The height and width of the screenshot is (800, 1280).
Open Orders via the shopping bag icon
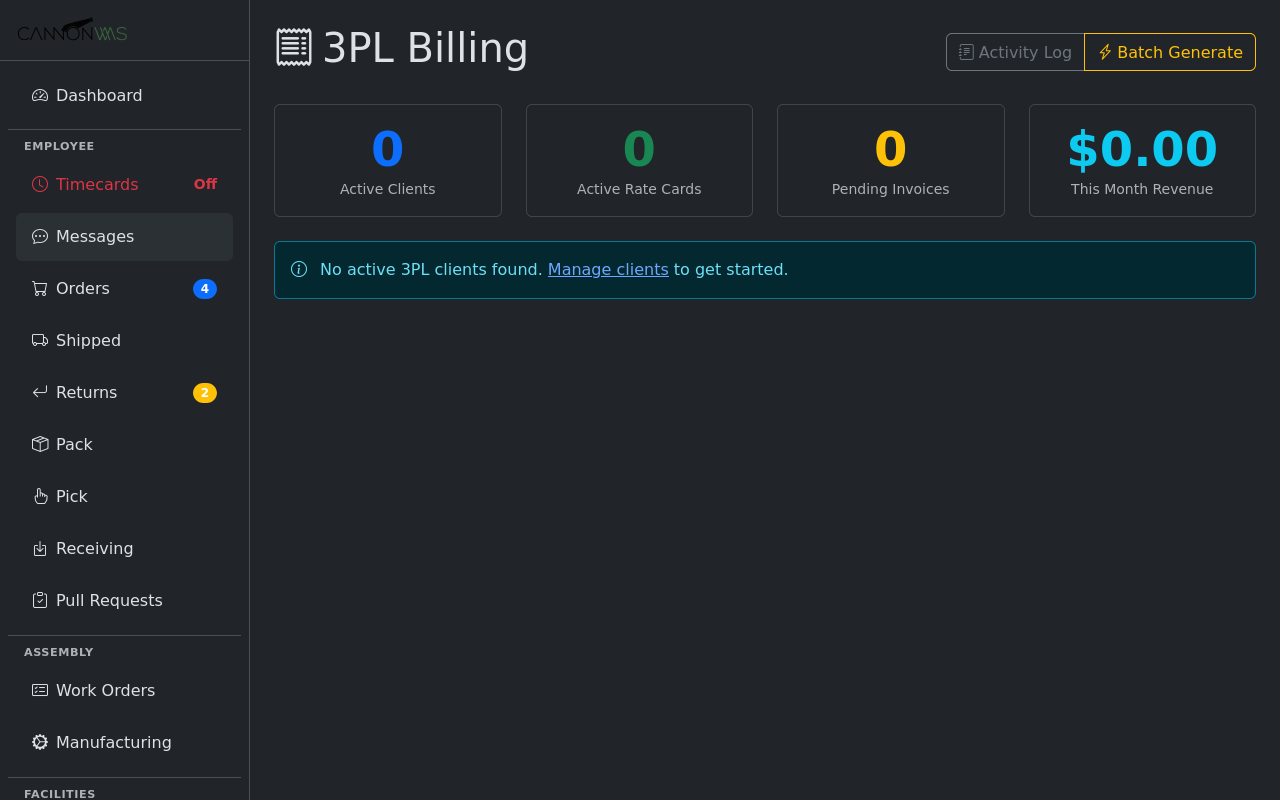(x=38, y=288)
